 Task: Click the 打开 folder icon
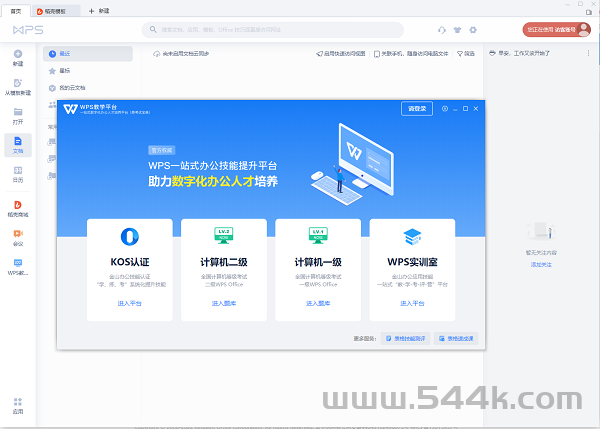17,116
